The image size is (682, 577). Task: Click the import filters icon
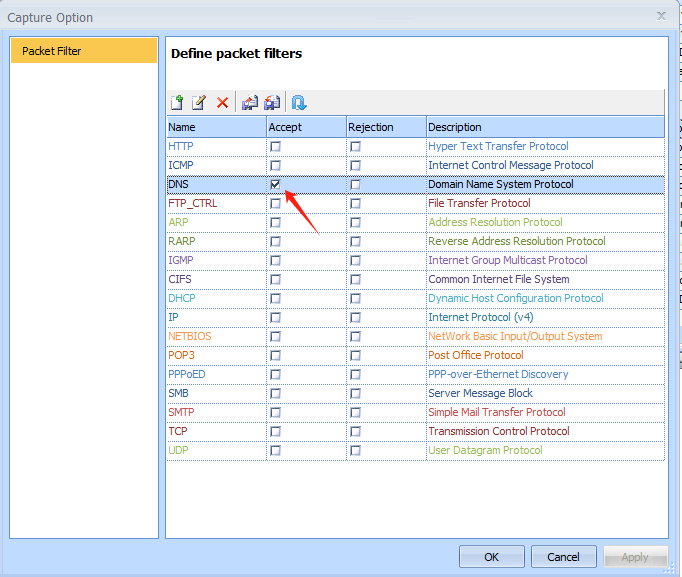tap(272, 103)
